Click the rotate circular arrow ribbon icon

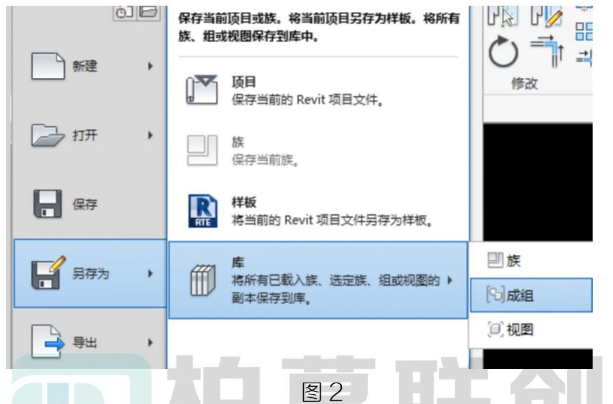(x=503, y=52)
